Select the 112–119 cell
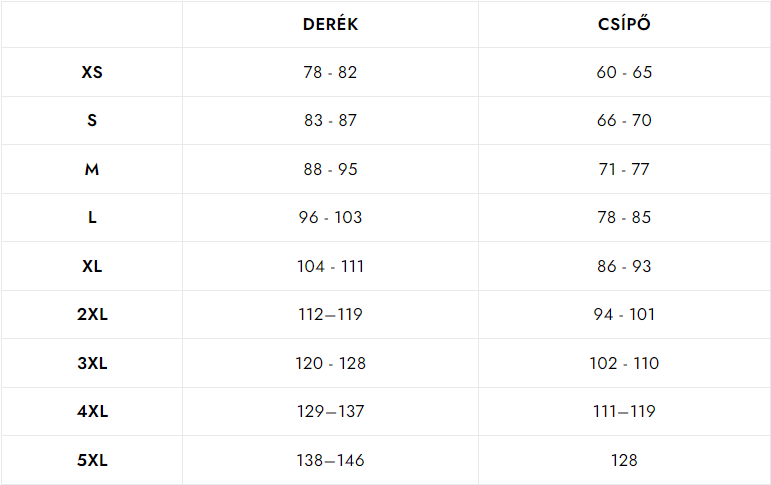 pyautogui.click(x=330, y=314)
